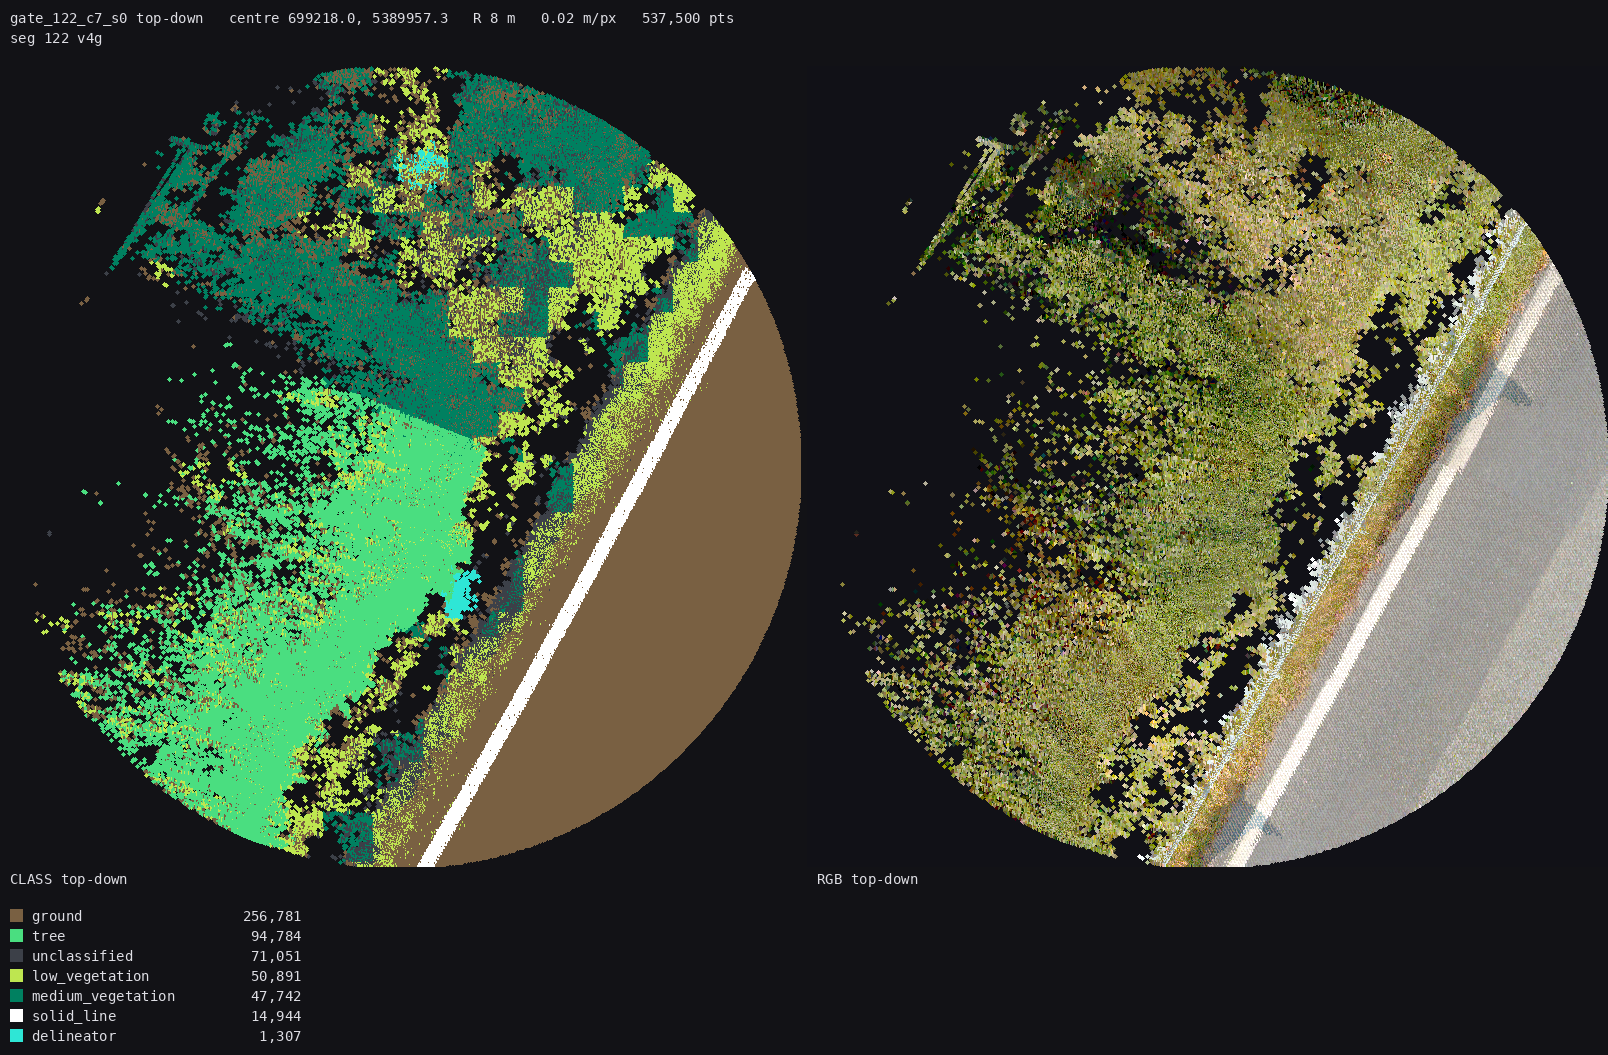Click the solid_line legend color swatch
The height and width of the screenshot is (1055, 1608).
16,1016
